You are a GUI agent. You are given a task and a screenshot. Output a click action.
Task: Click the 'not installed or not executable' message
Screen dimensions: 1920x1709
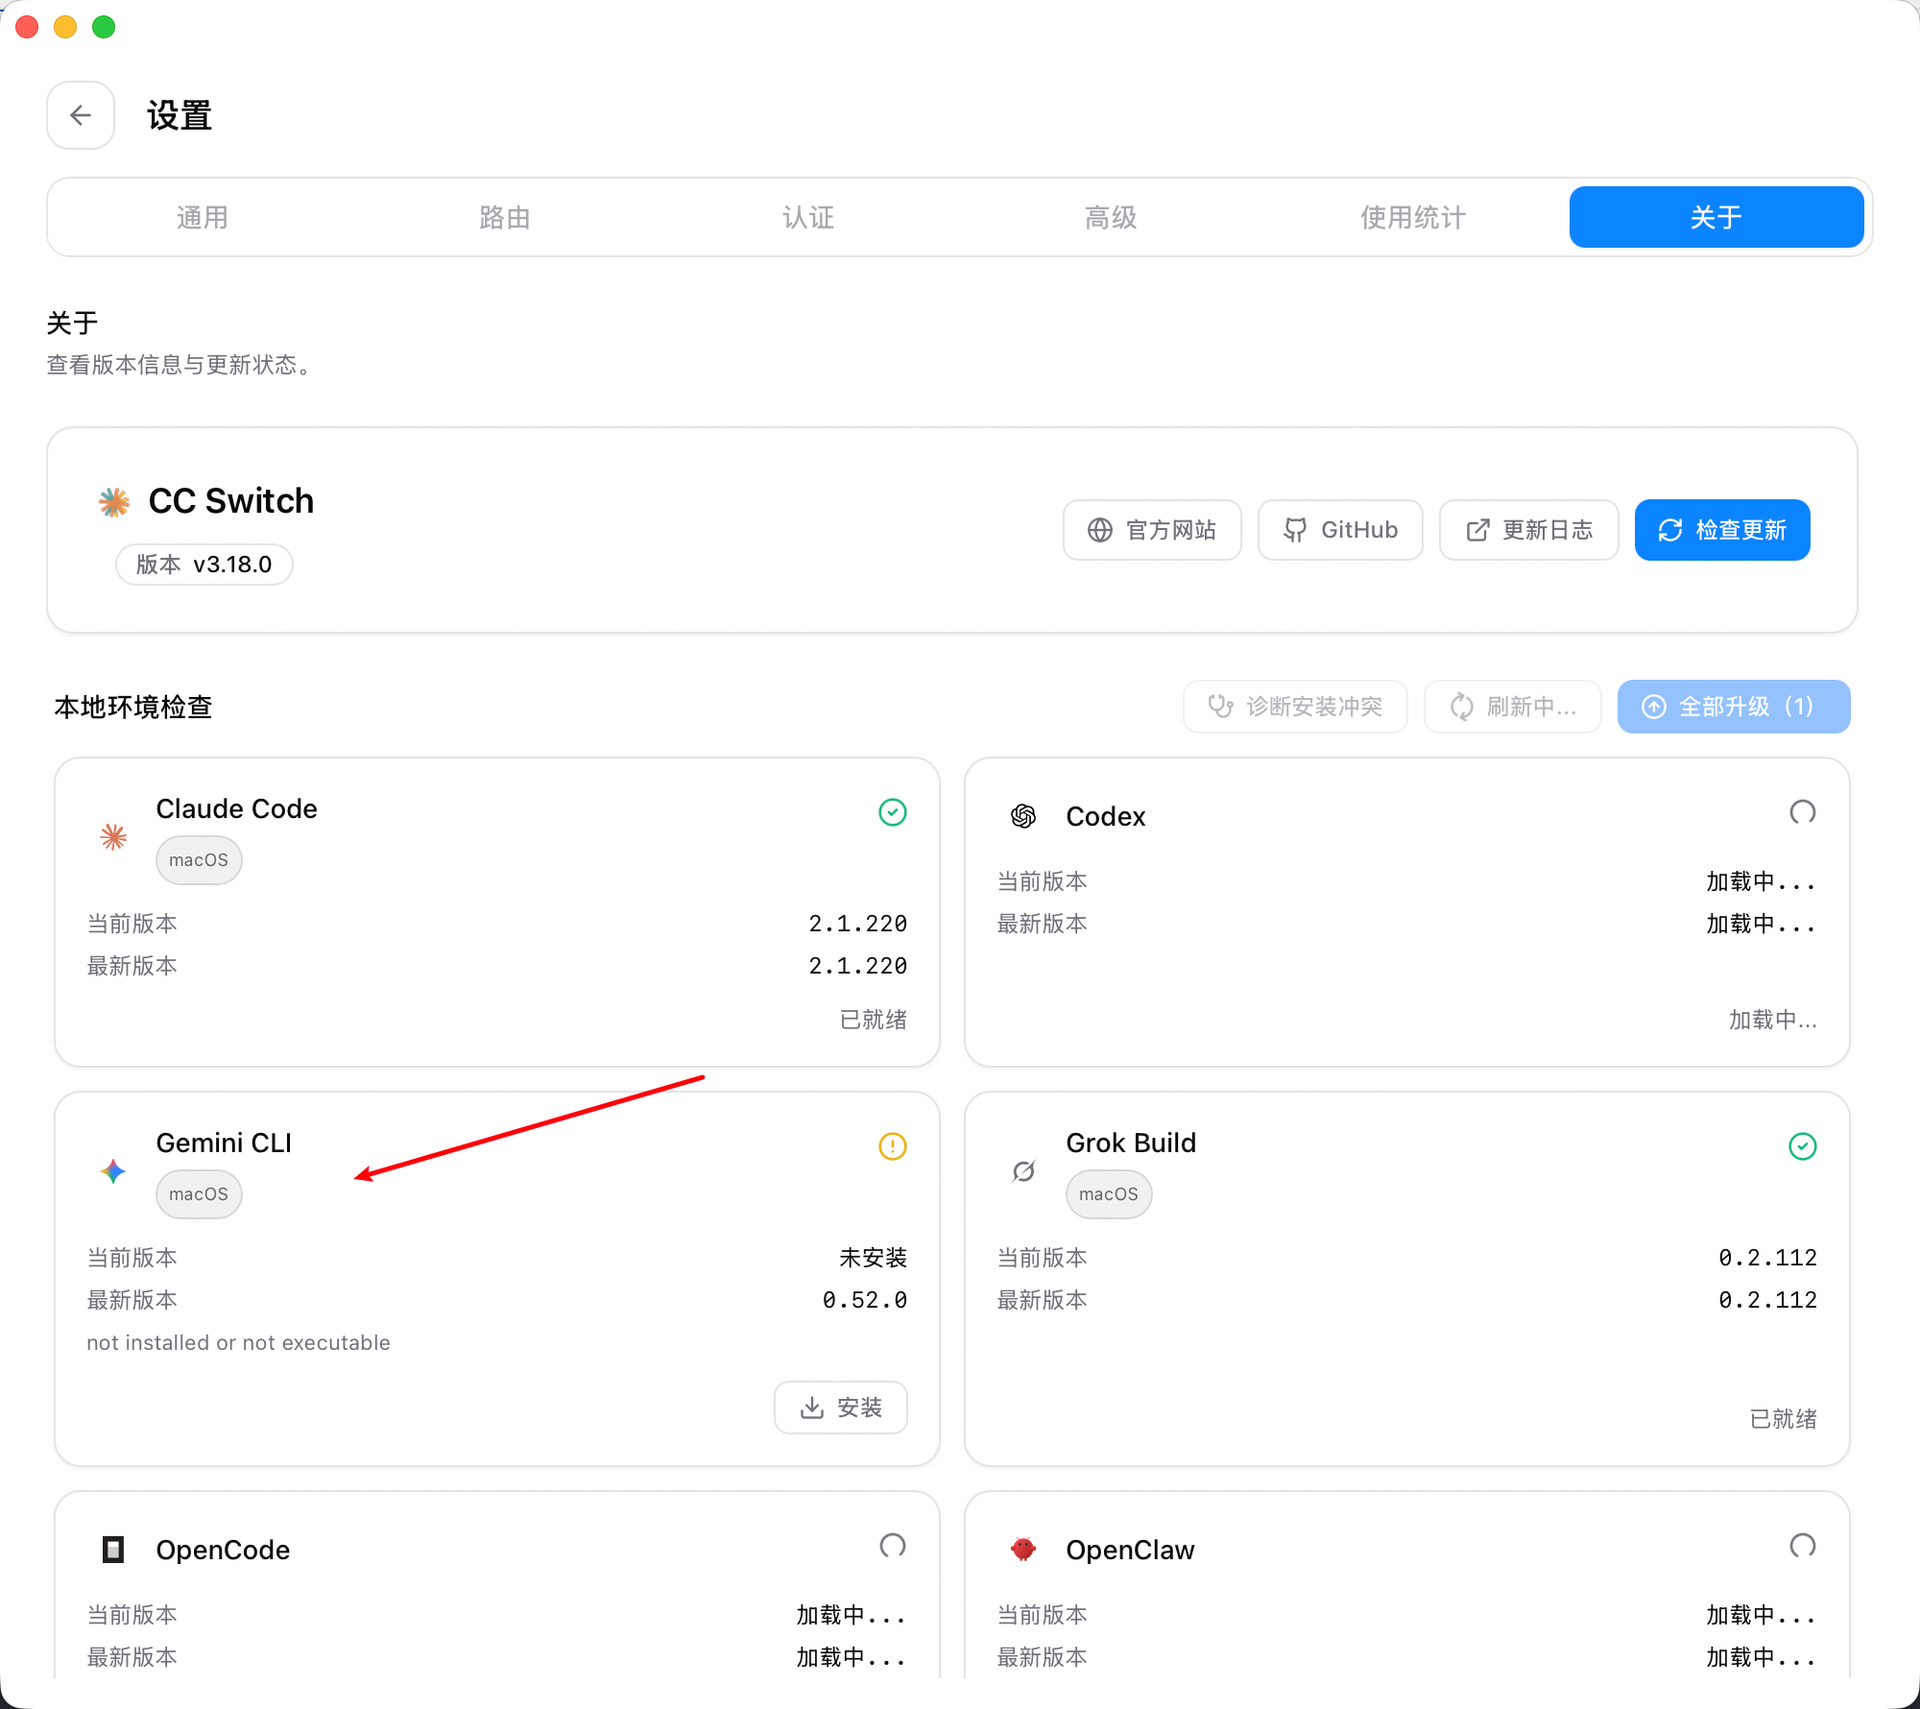(x=238, y=1342)
